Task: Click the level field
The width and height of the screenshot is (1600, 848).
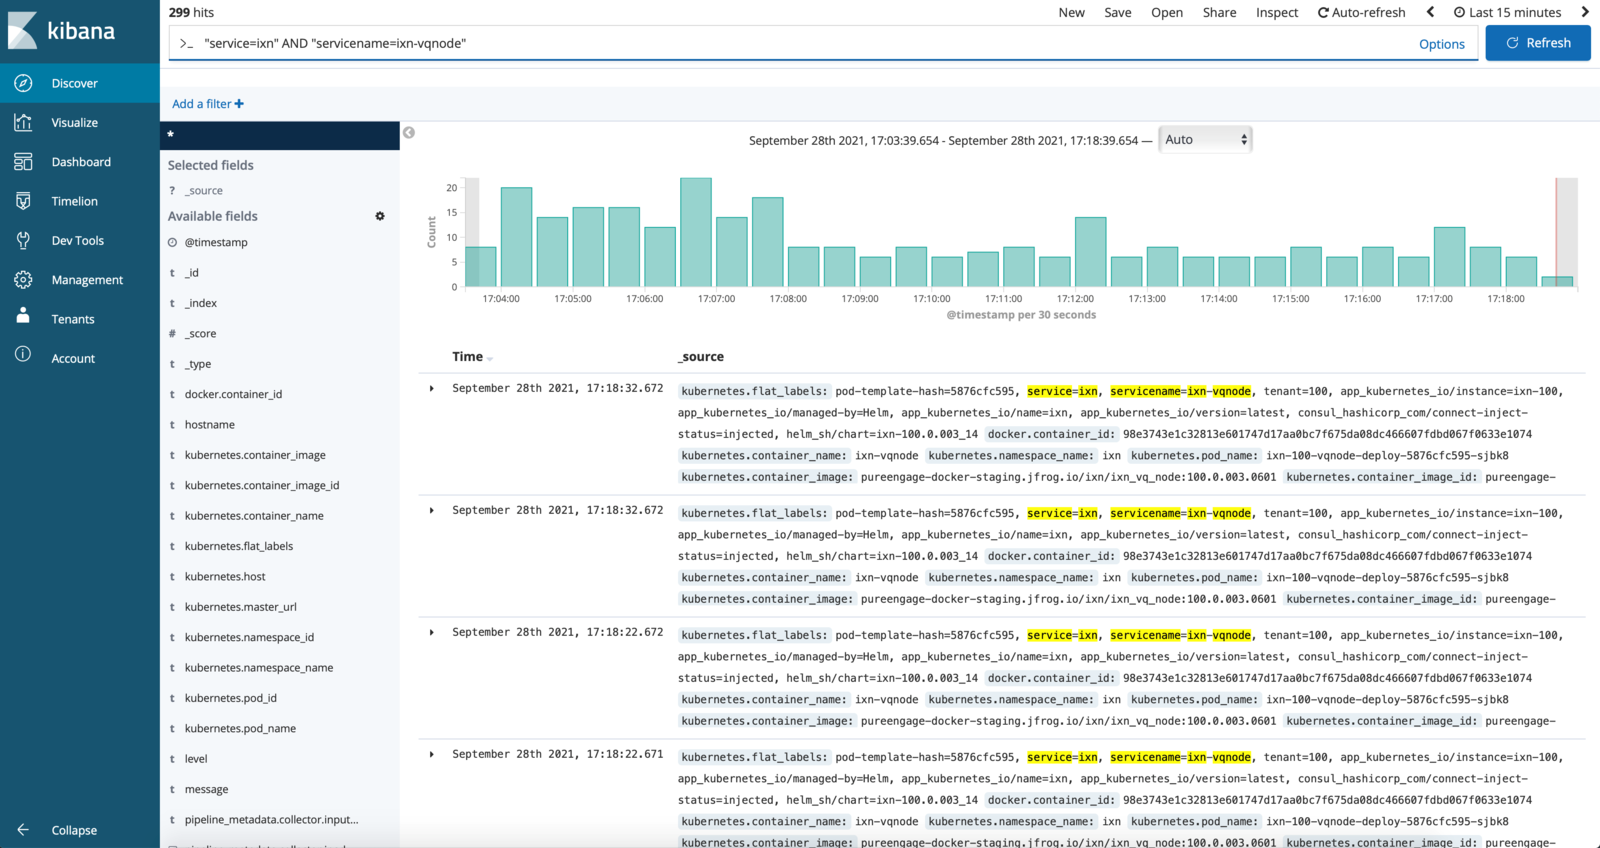Action: 196,759
